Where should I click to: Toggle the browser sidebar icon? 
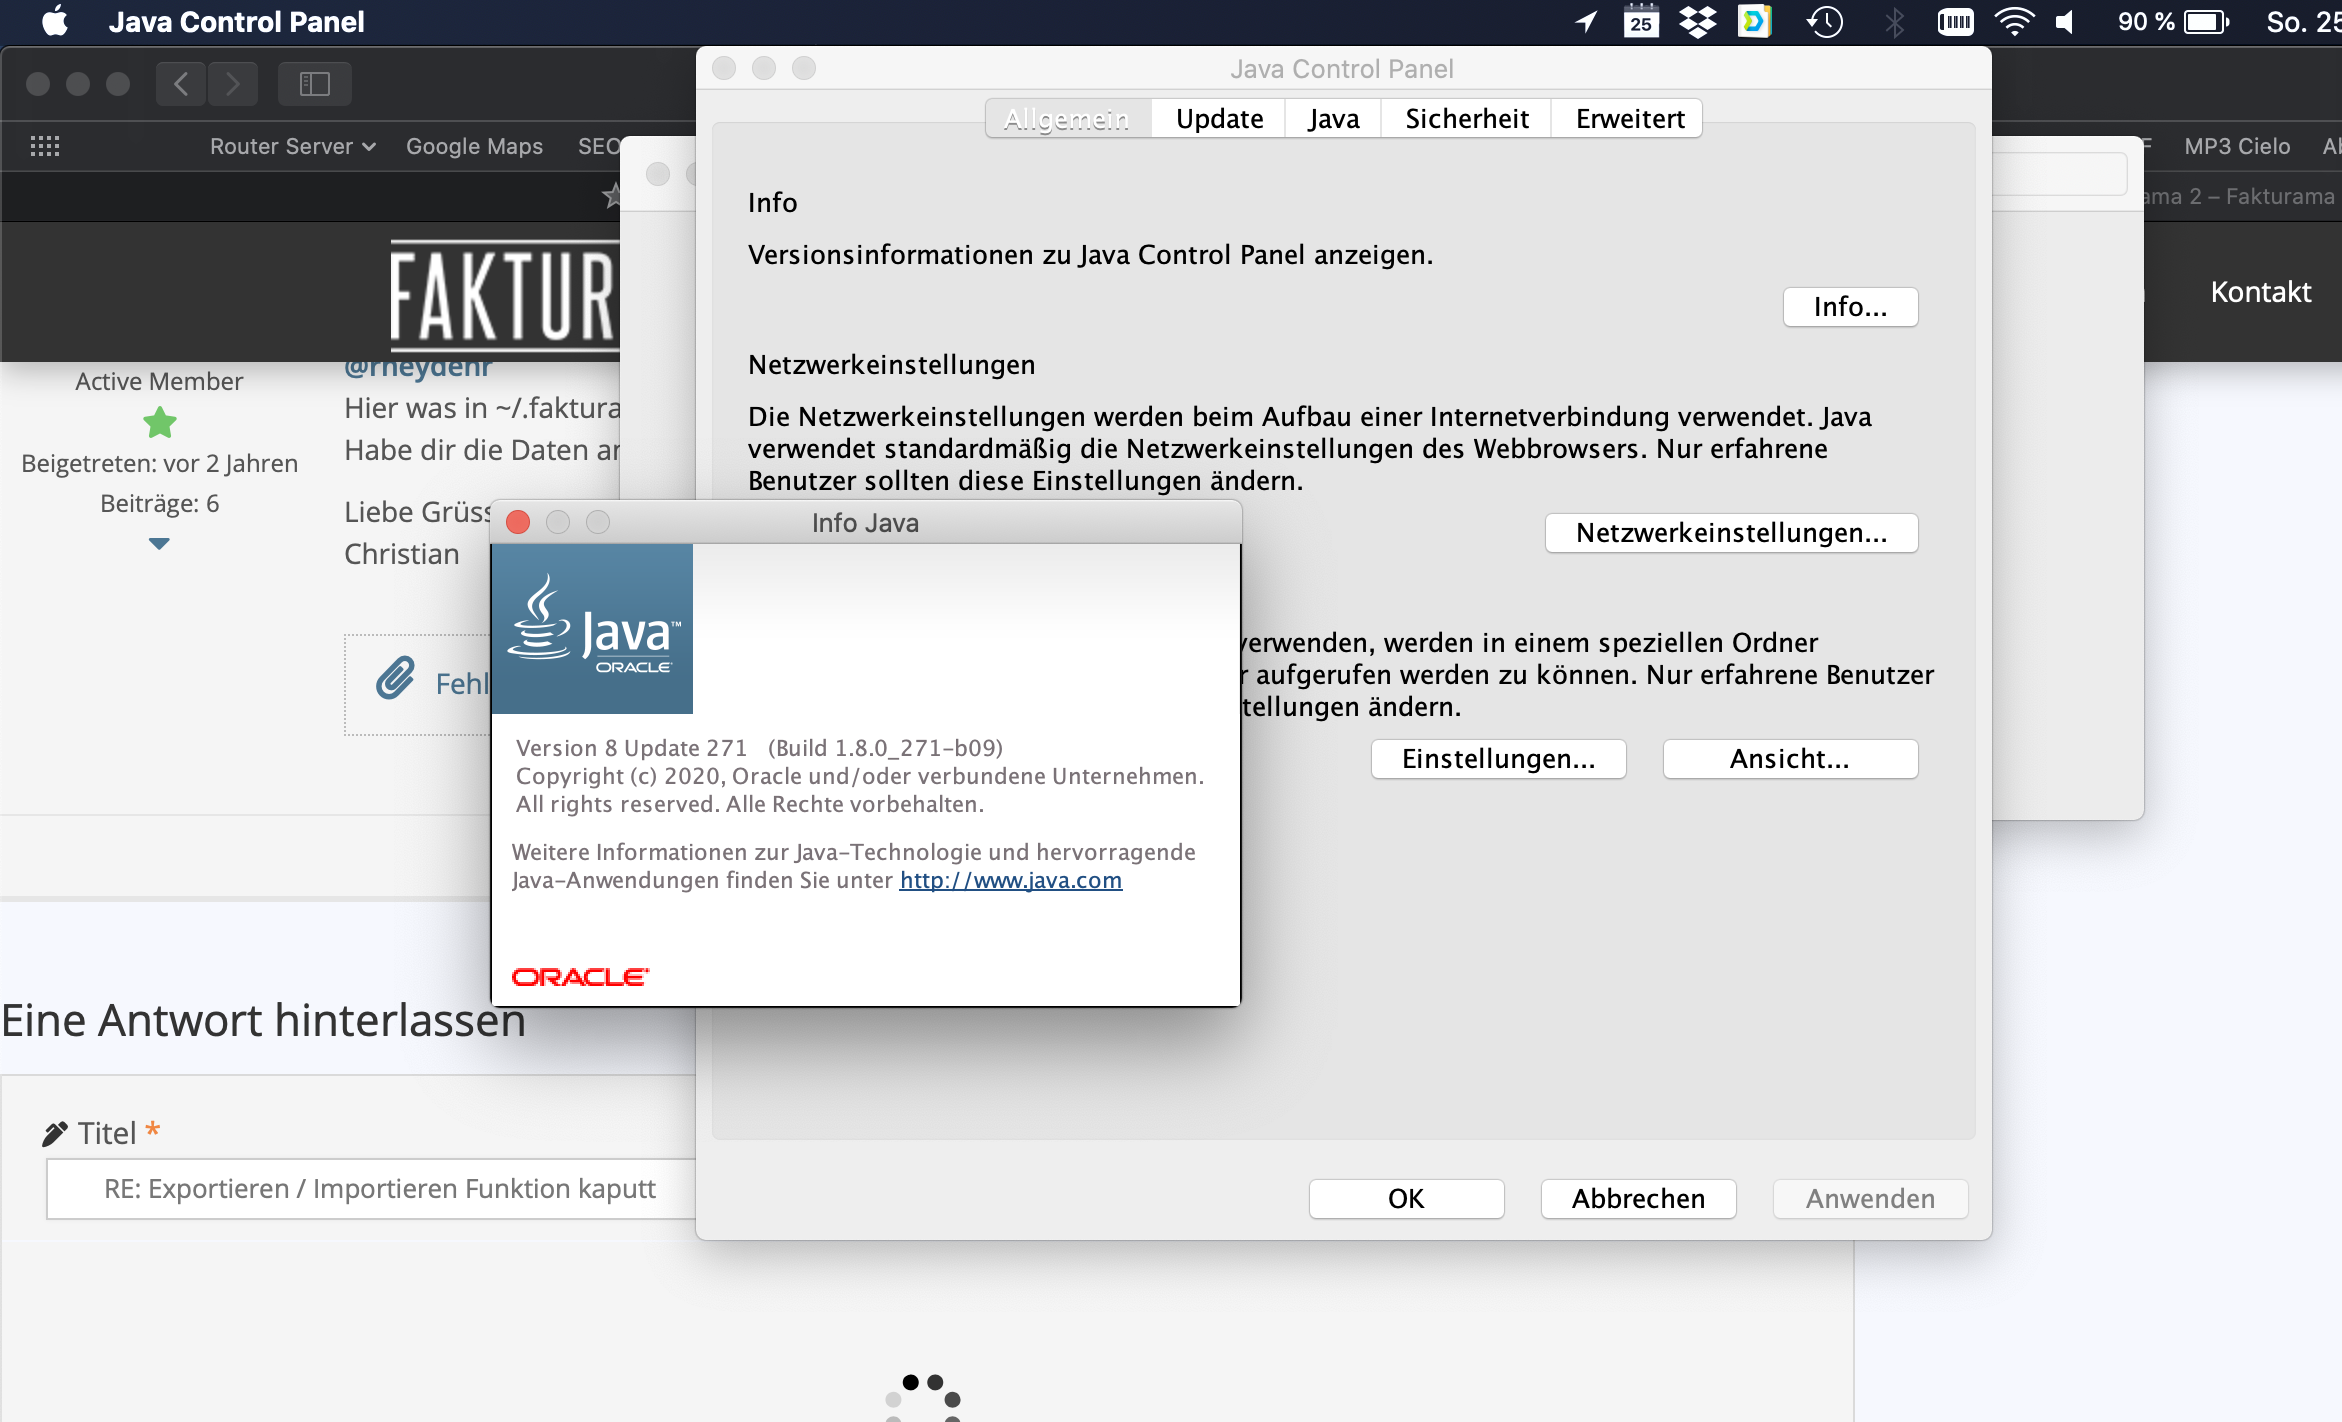pos(314,84)
